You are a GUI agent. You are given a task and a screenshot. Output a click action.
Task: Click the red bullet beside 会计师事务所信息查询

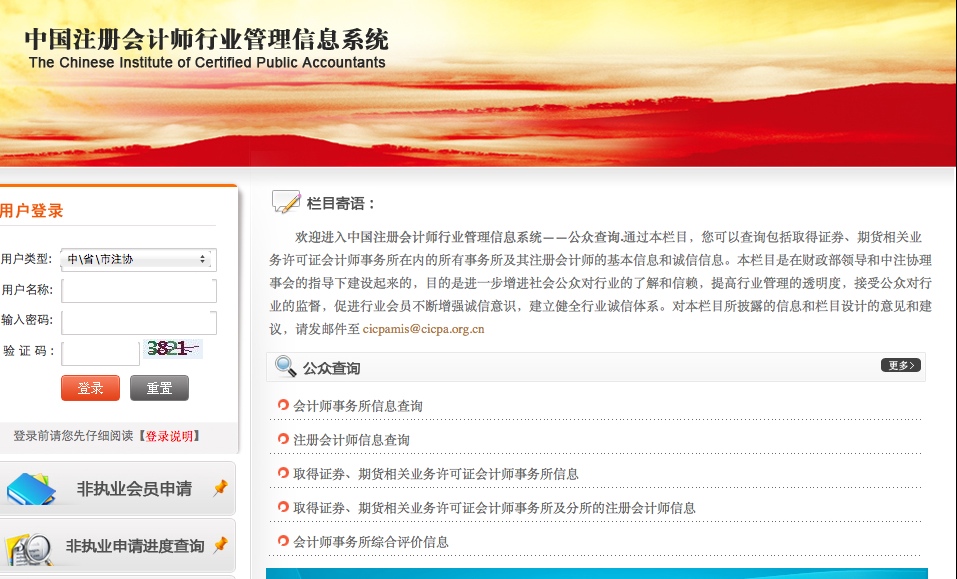283,405
